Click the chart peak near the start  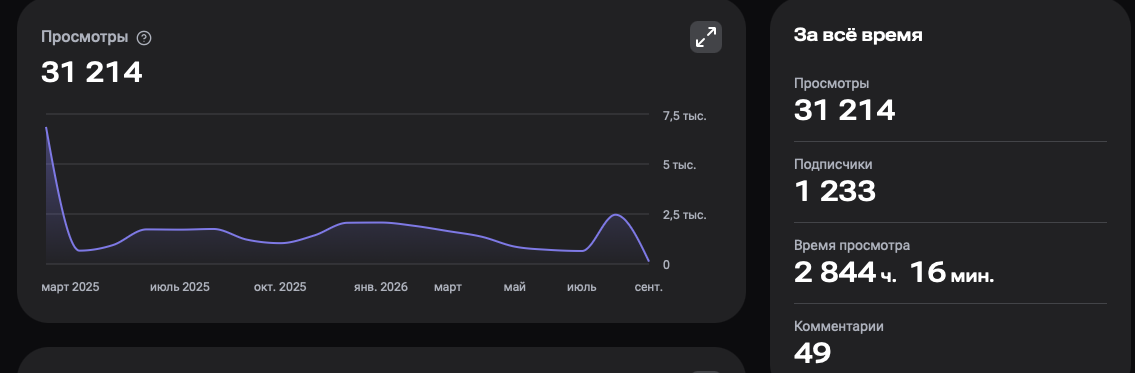click(x=47, y=129)
